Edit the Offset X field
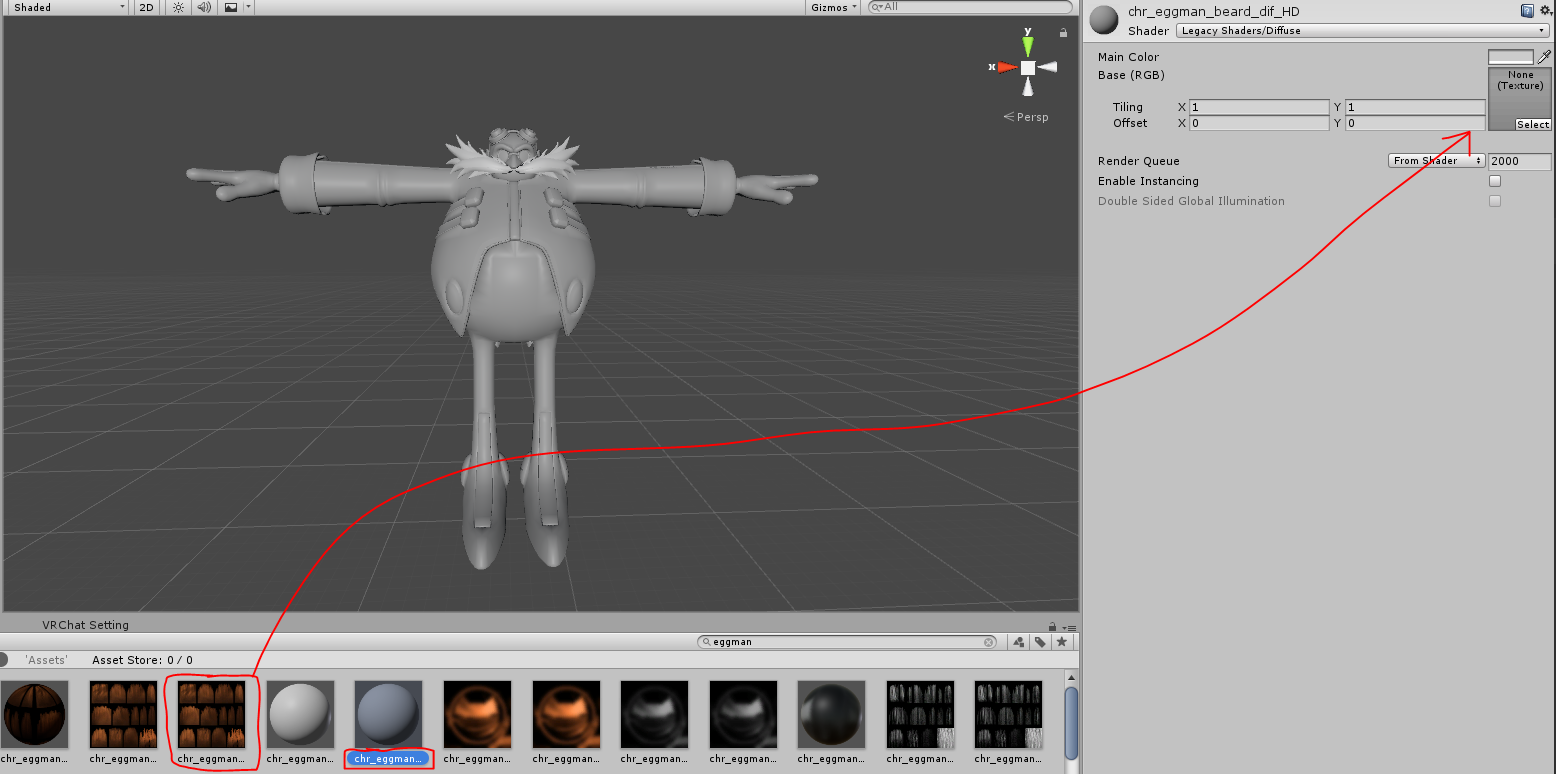The height and width of the screenshot is (774, 1556). [1259, 123]
